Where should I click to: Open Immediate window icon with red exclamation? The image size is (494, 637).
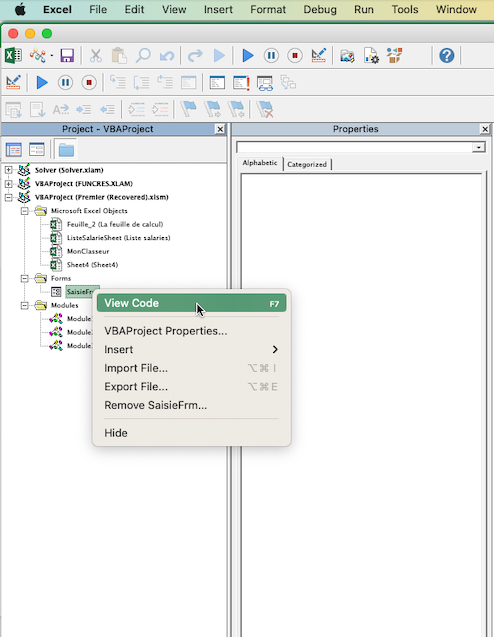[x=241, y=82]
